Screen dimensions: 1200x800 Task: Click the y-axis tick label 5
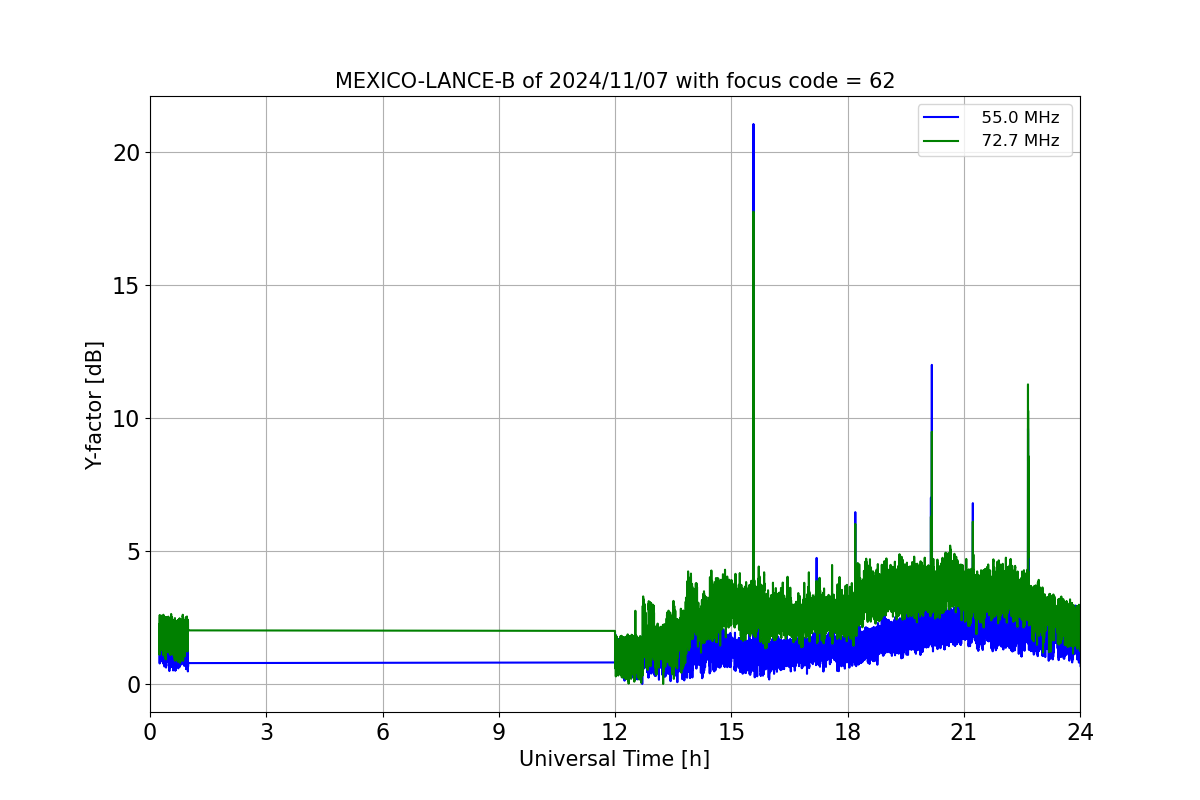[134, 551]
